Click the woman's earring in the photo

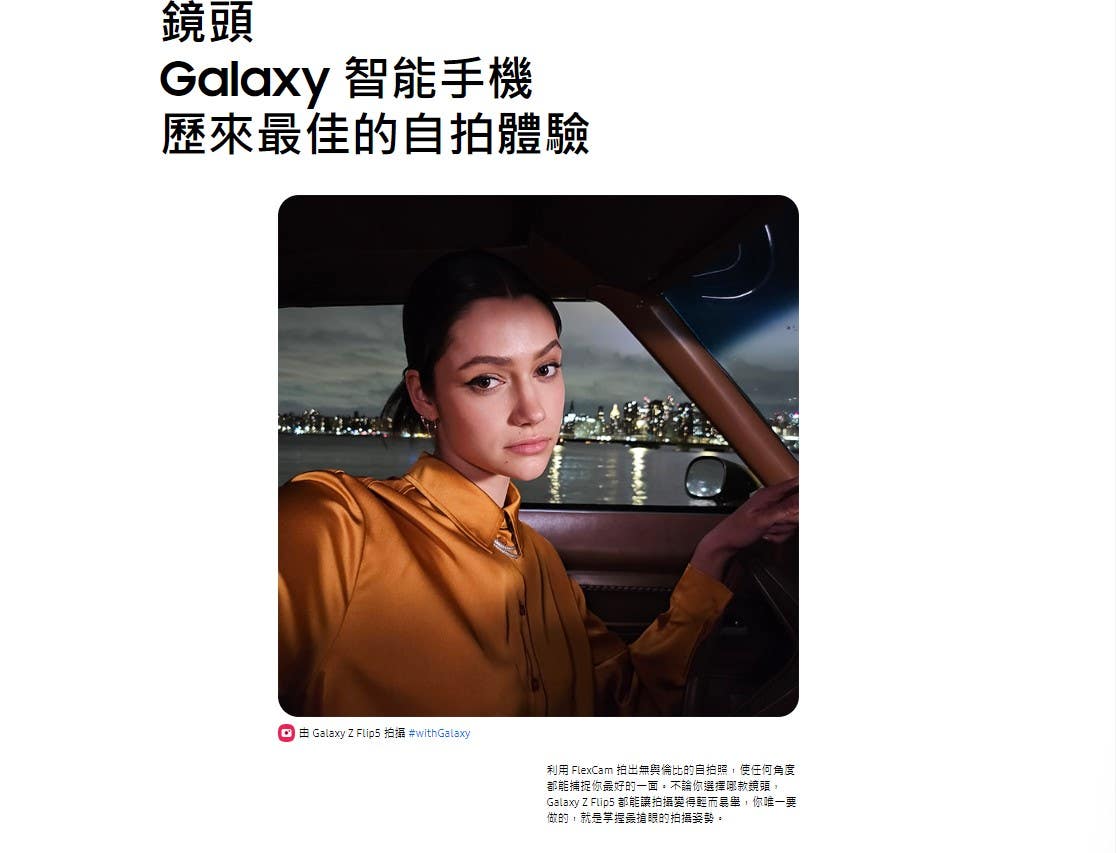430,426
